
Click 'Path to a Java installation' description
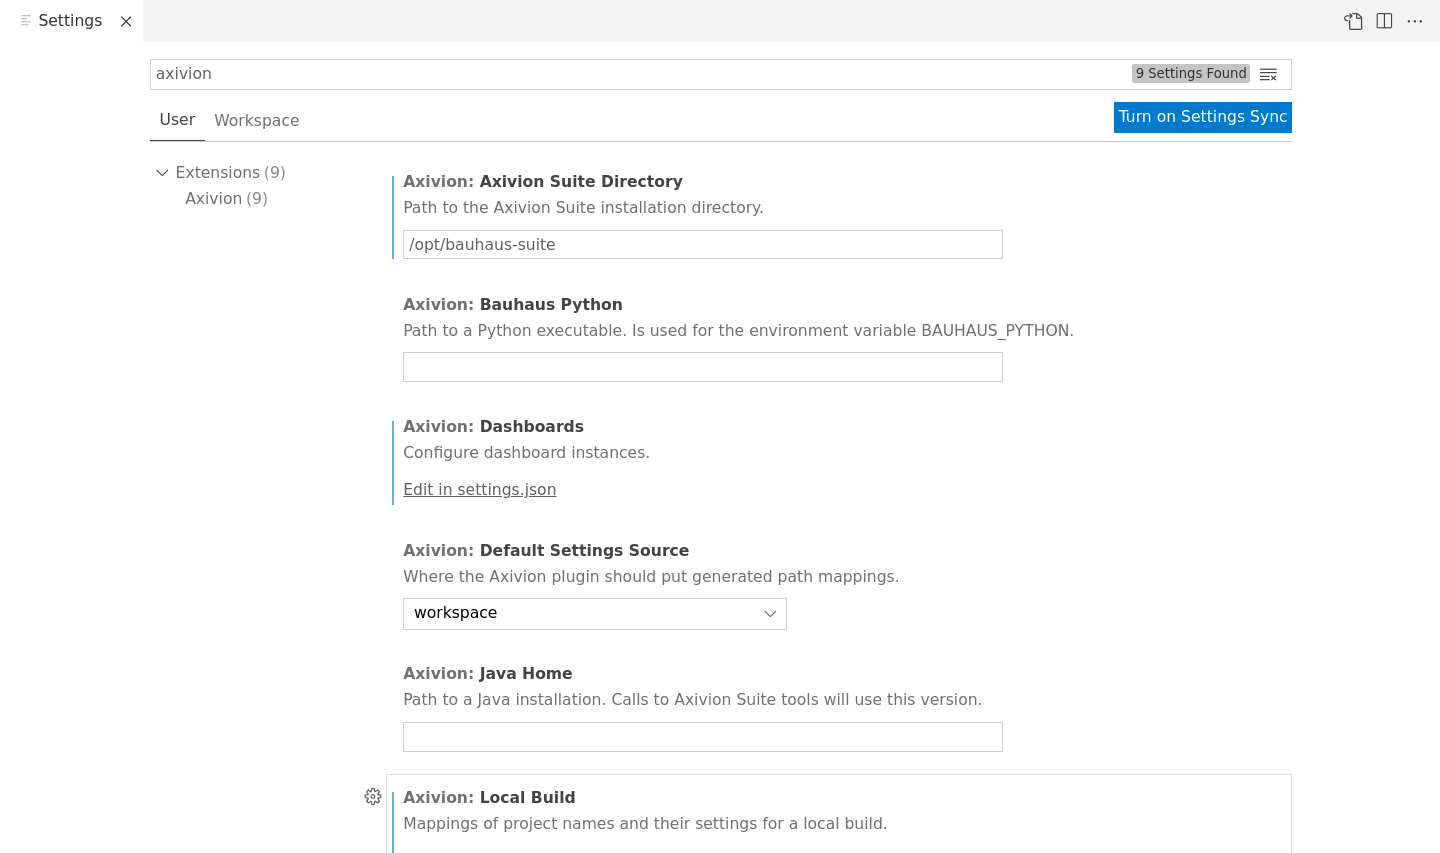coord(692,700)
